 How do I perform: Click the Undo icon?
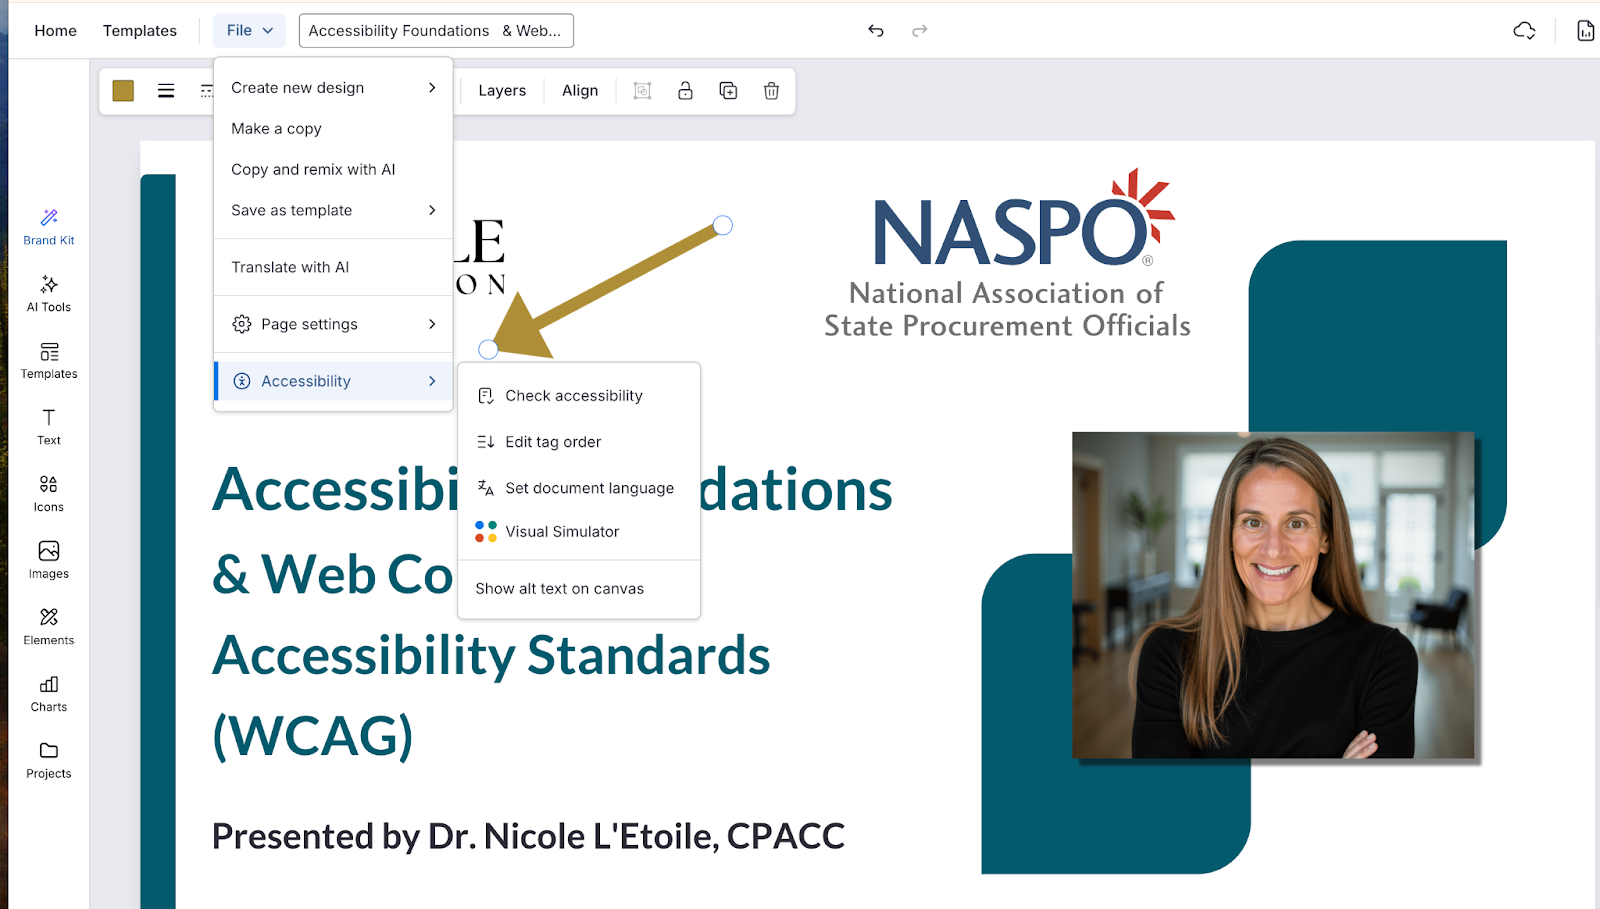point(876,31)
